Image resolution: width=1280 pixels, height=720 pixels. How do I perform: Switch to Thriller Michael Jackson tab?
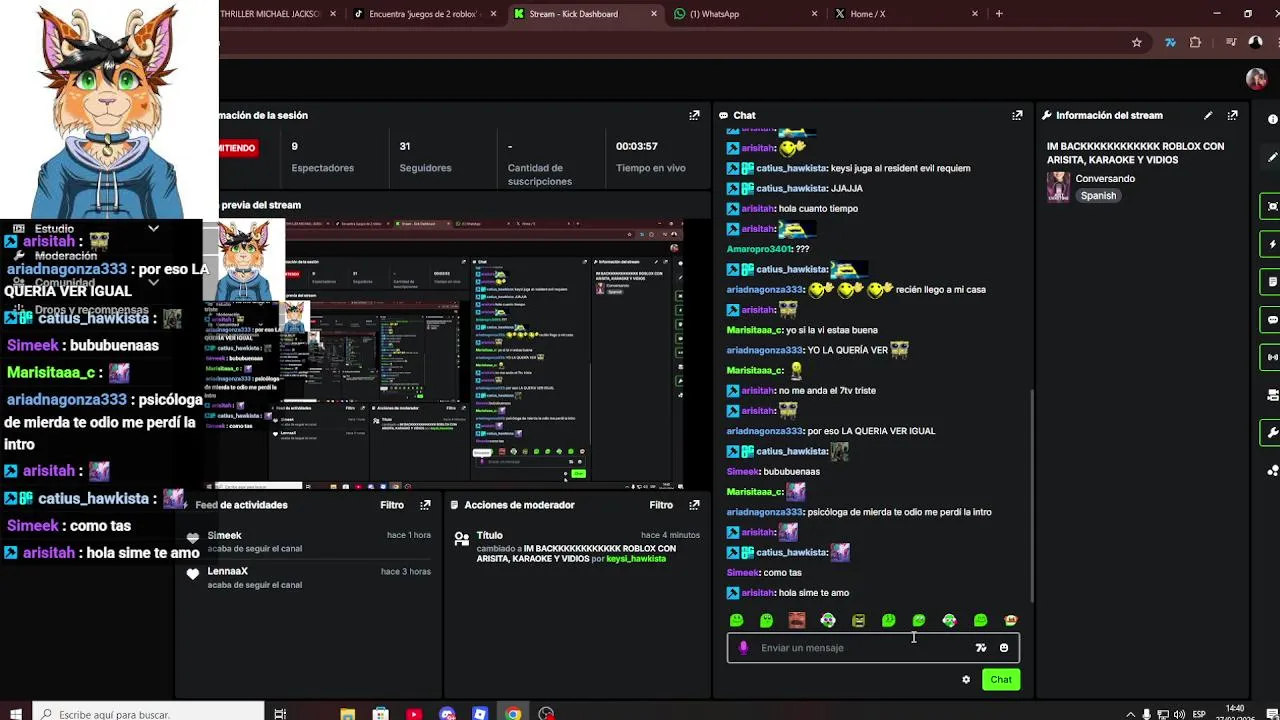point(277,14)
